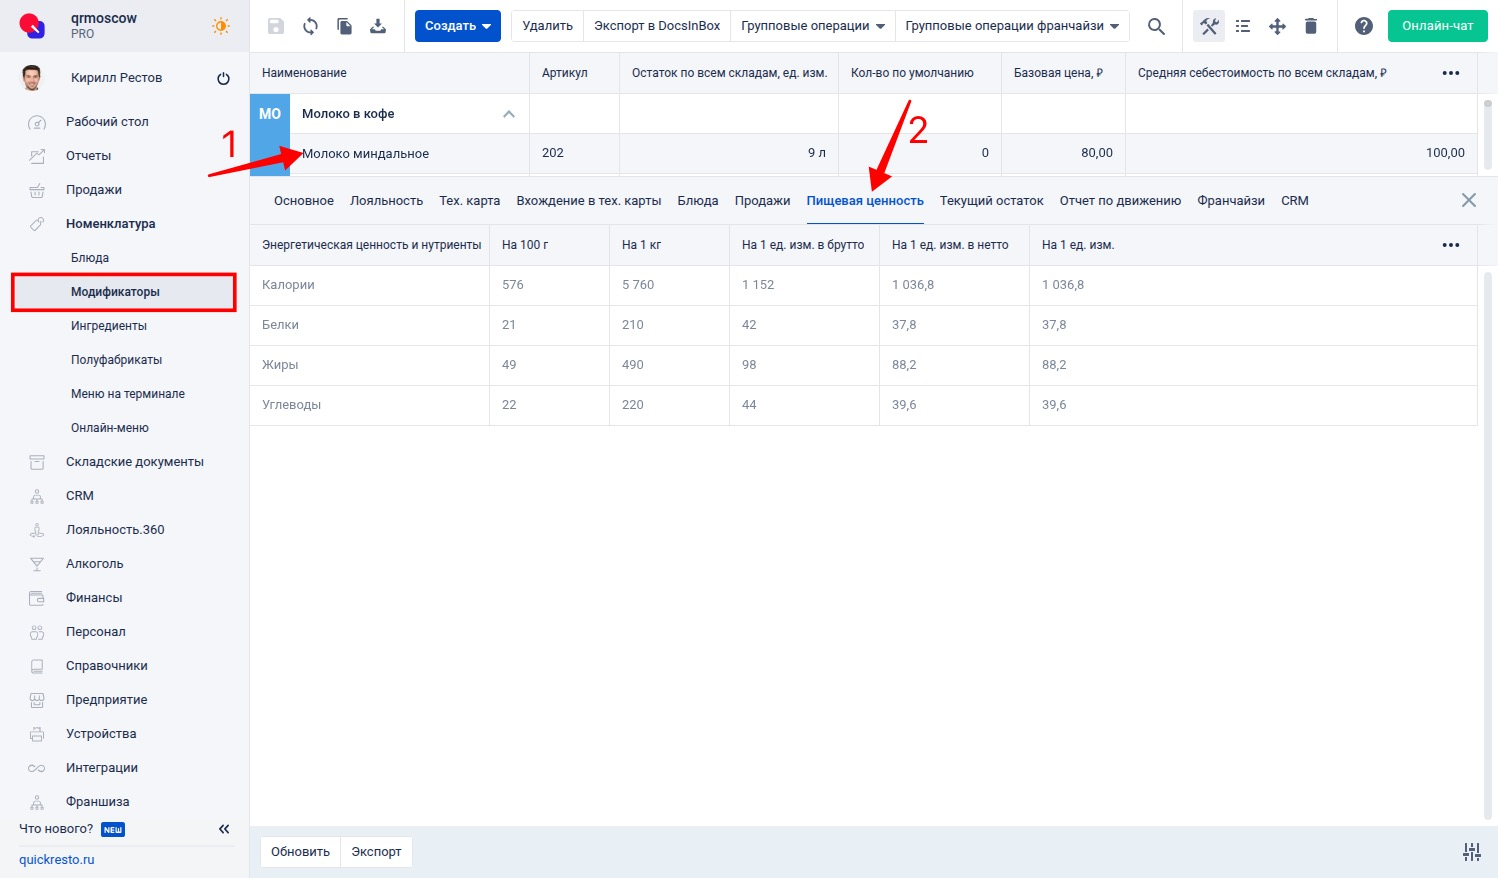Collapse sidebar with double chevron

coord(224,829)
